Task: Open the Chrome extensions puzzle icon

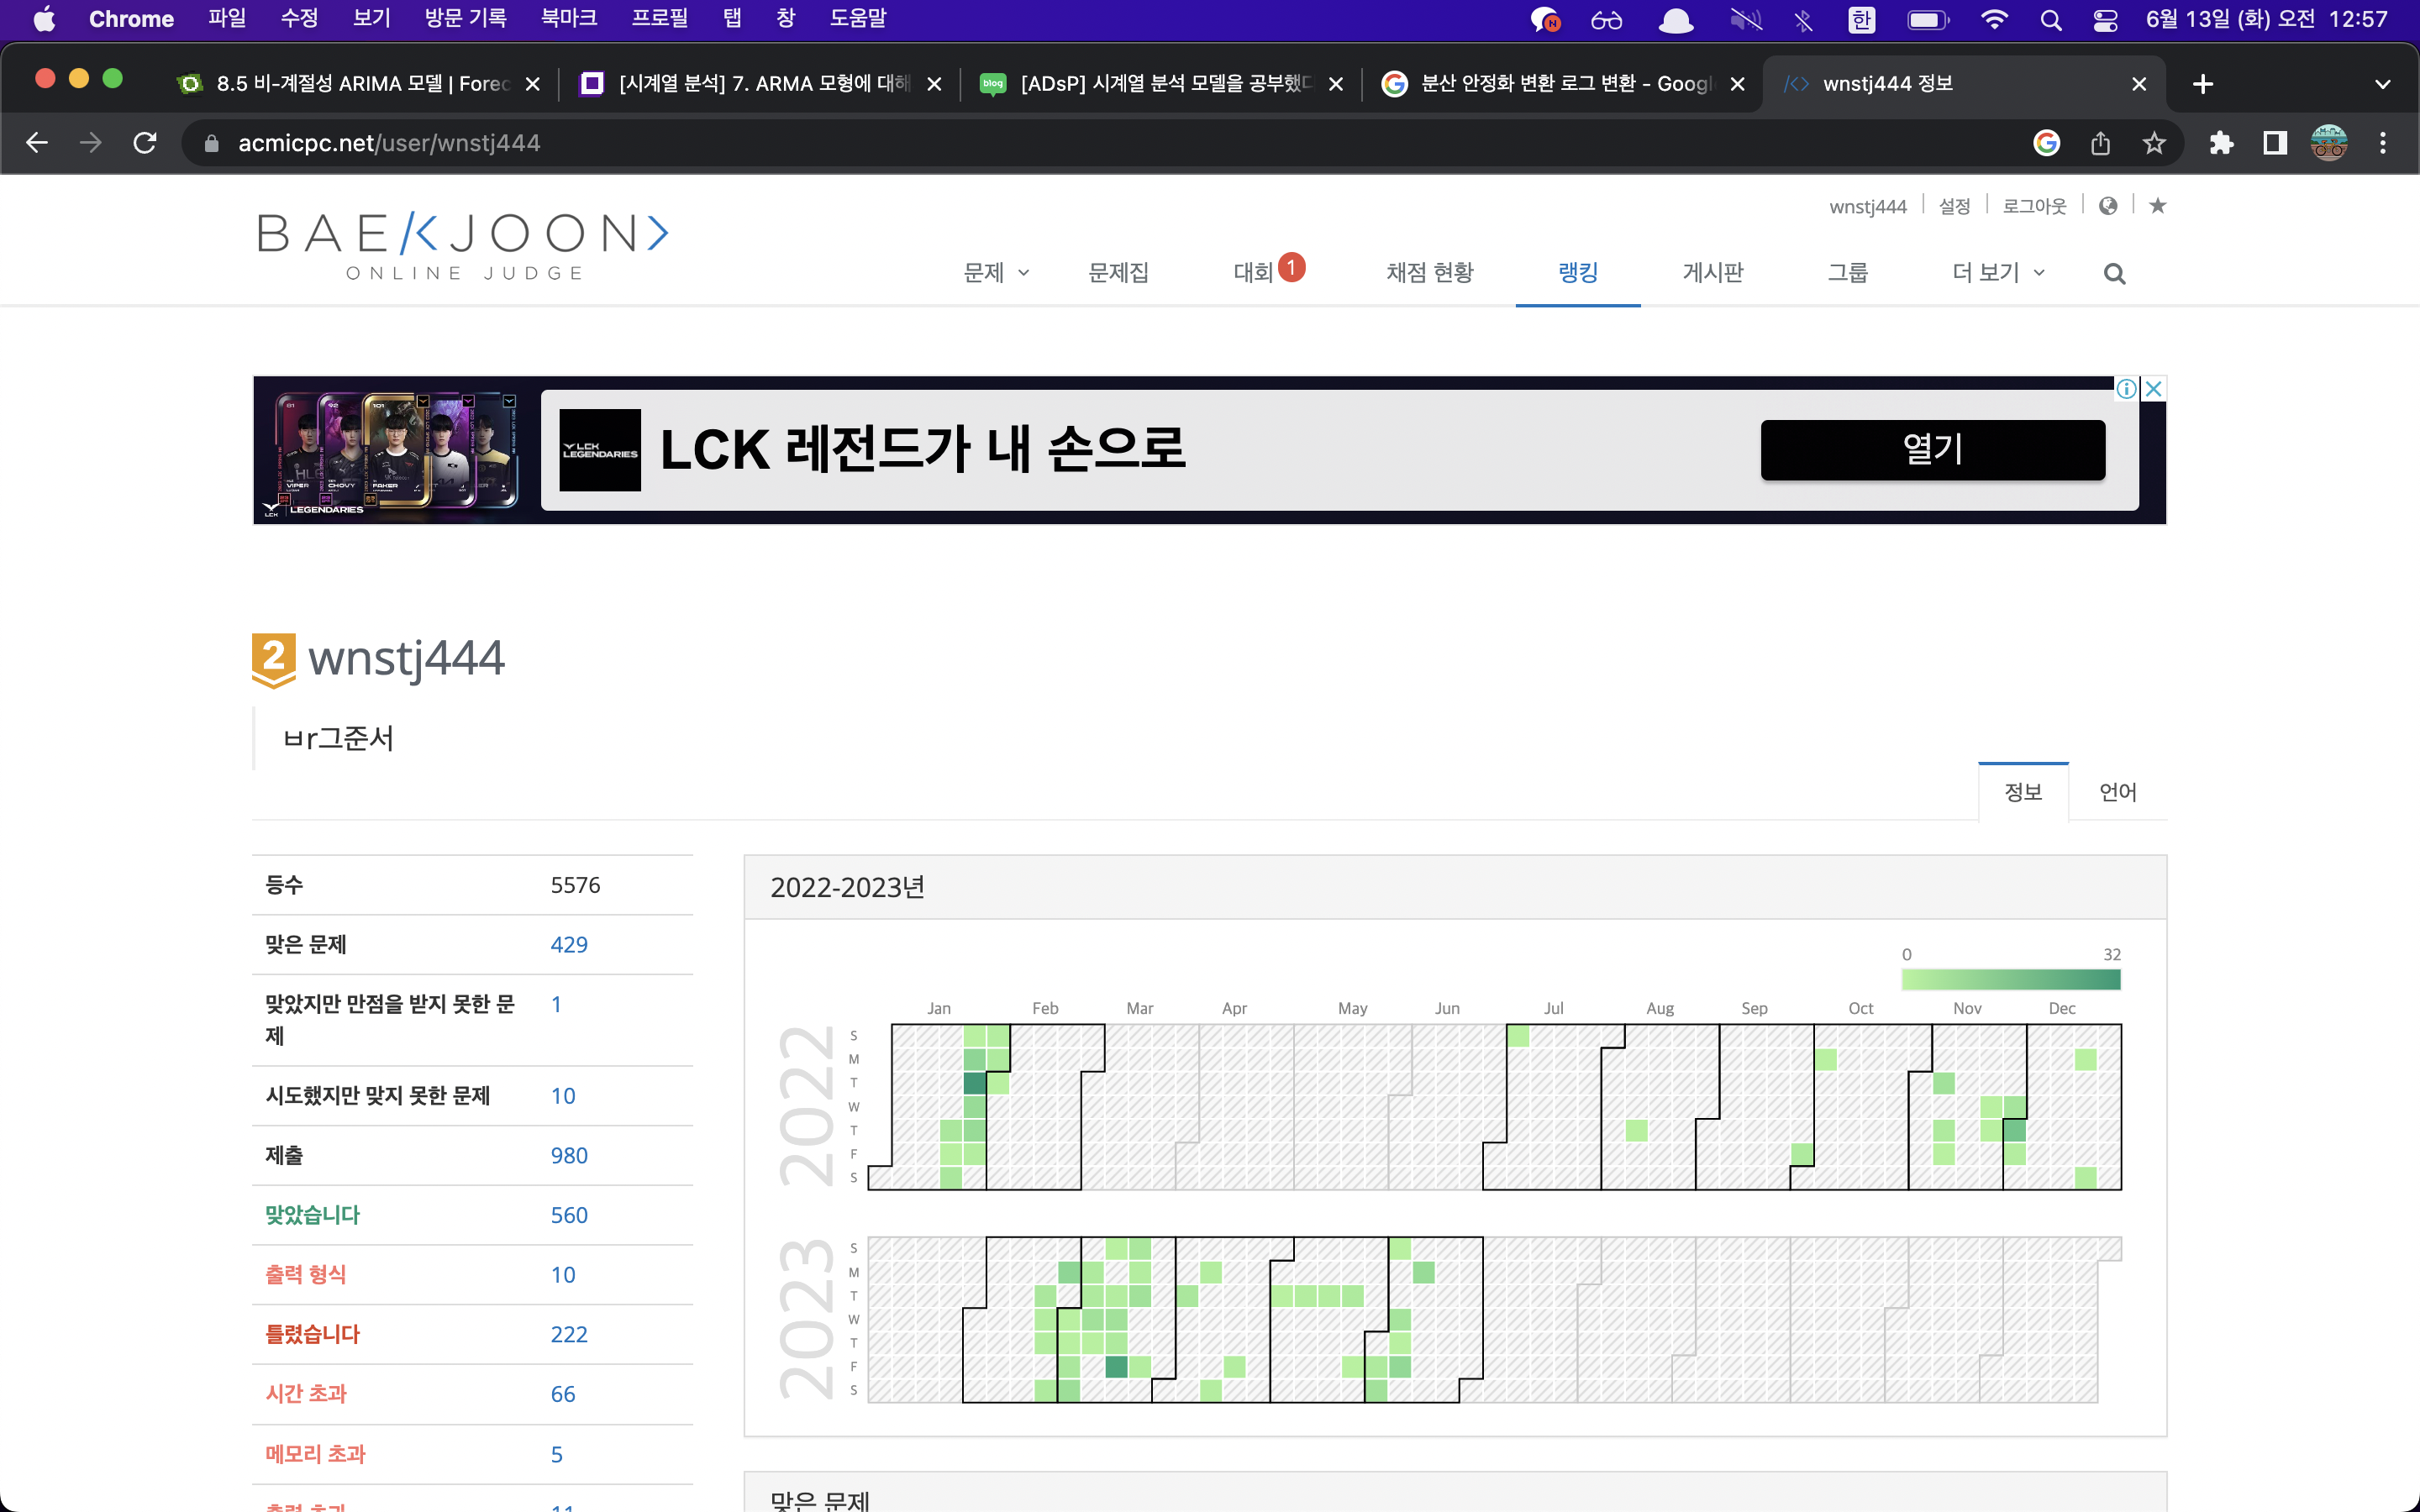Action: coord(2221,143)
